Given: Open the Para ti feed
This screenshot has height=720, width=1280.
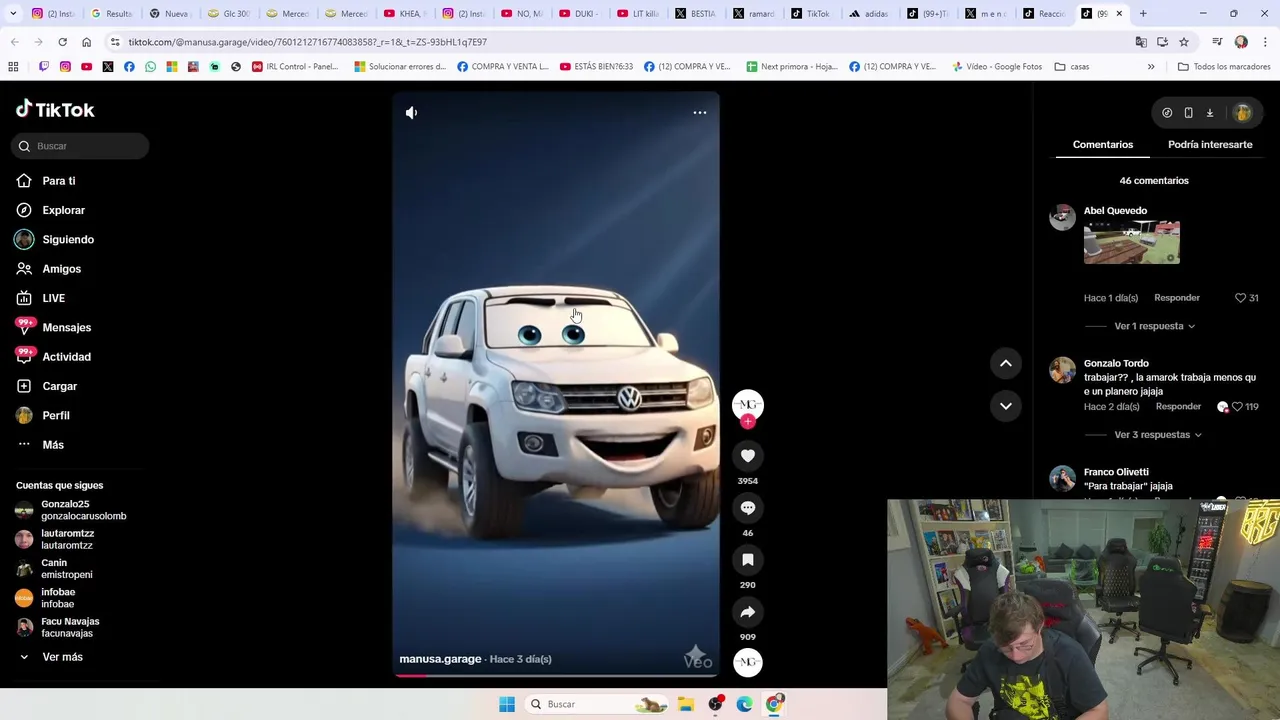Looking at the screenshot, I should pyautogui.click(x=59, y=181).
